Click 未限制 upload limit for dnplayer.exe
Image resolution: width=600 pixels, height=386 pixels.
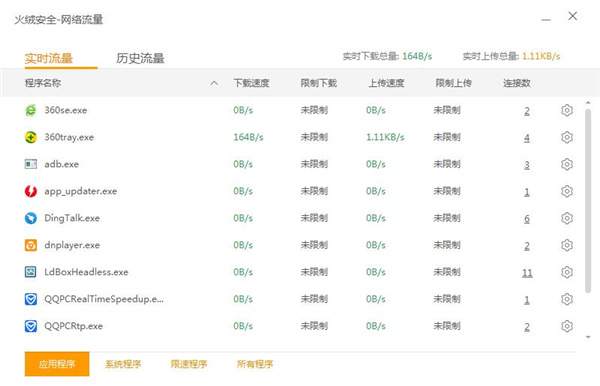[x=447, y=245]
